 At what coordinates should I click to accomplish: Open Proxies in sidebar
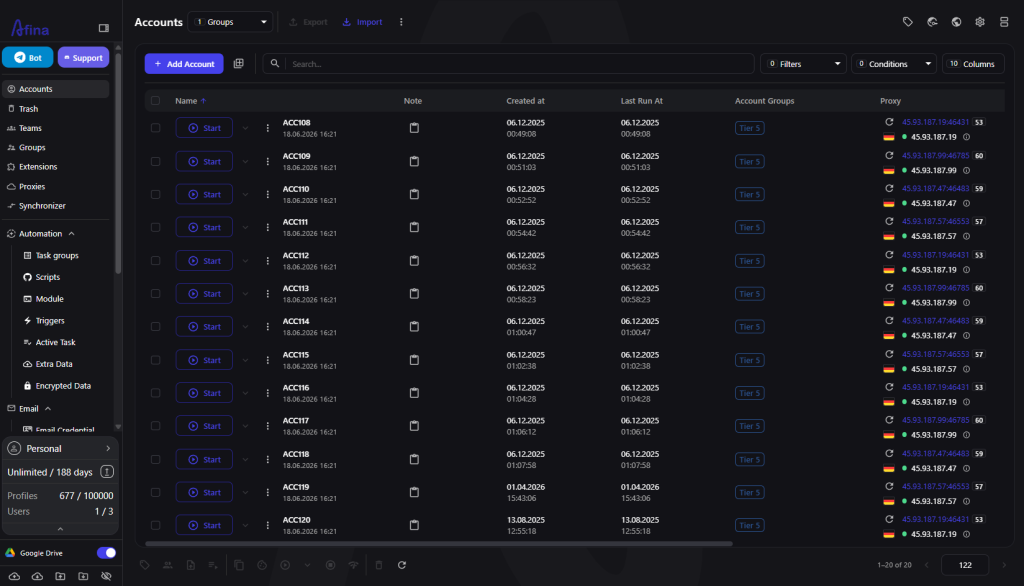(x=55, y=186)
